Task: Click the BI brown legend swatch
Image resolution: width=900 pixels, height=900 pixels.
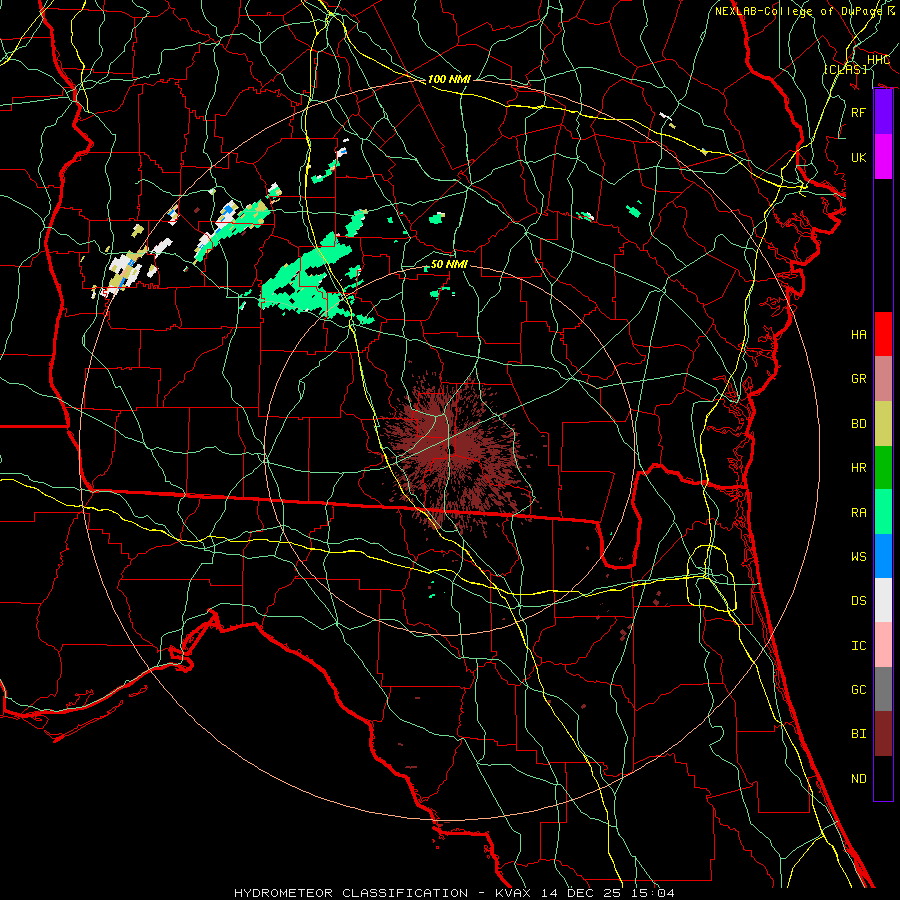Action: tap(883, 734)
